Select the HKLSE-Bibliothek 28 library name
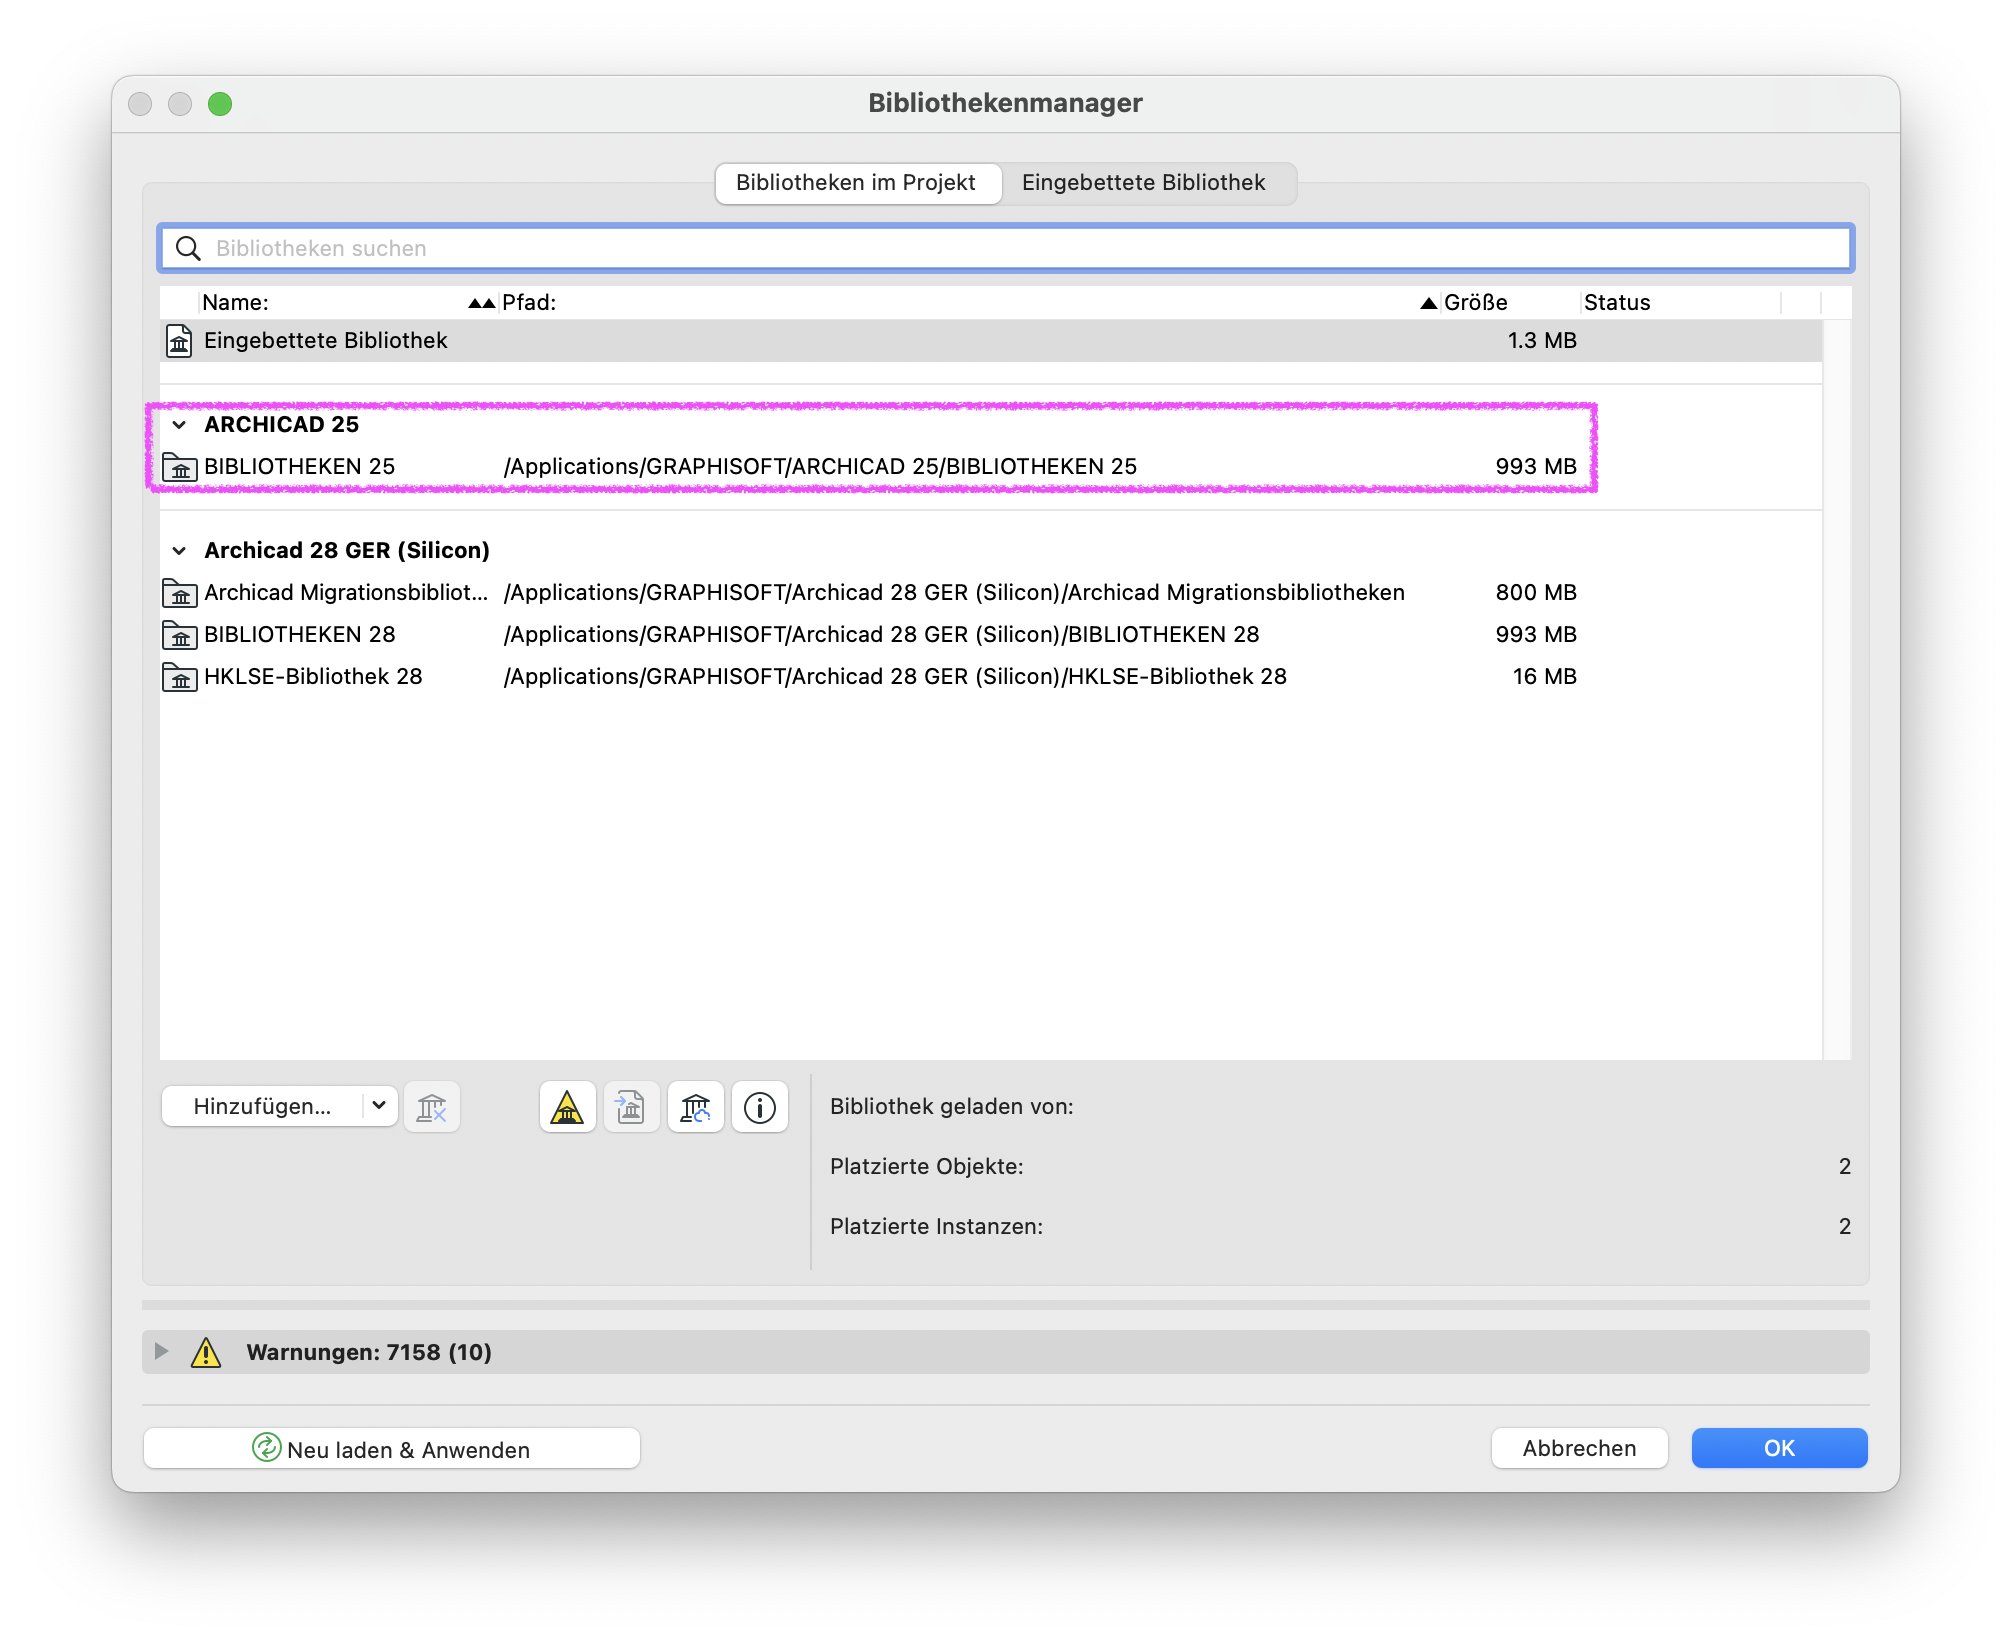 pyautogui.click(x=313, y=677)
